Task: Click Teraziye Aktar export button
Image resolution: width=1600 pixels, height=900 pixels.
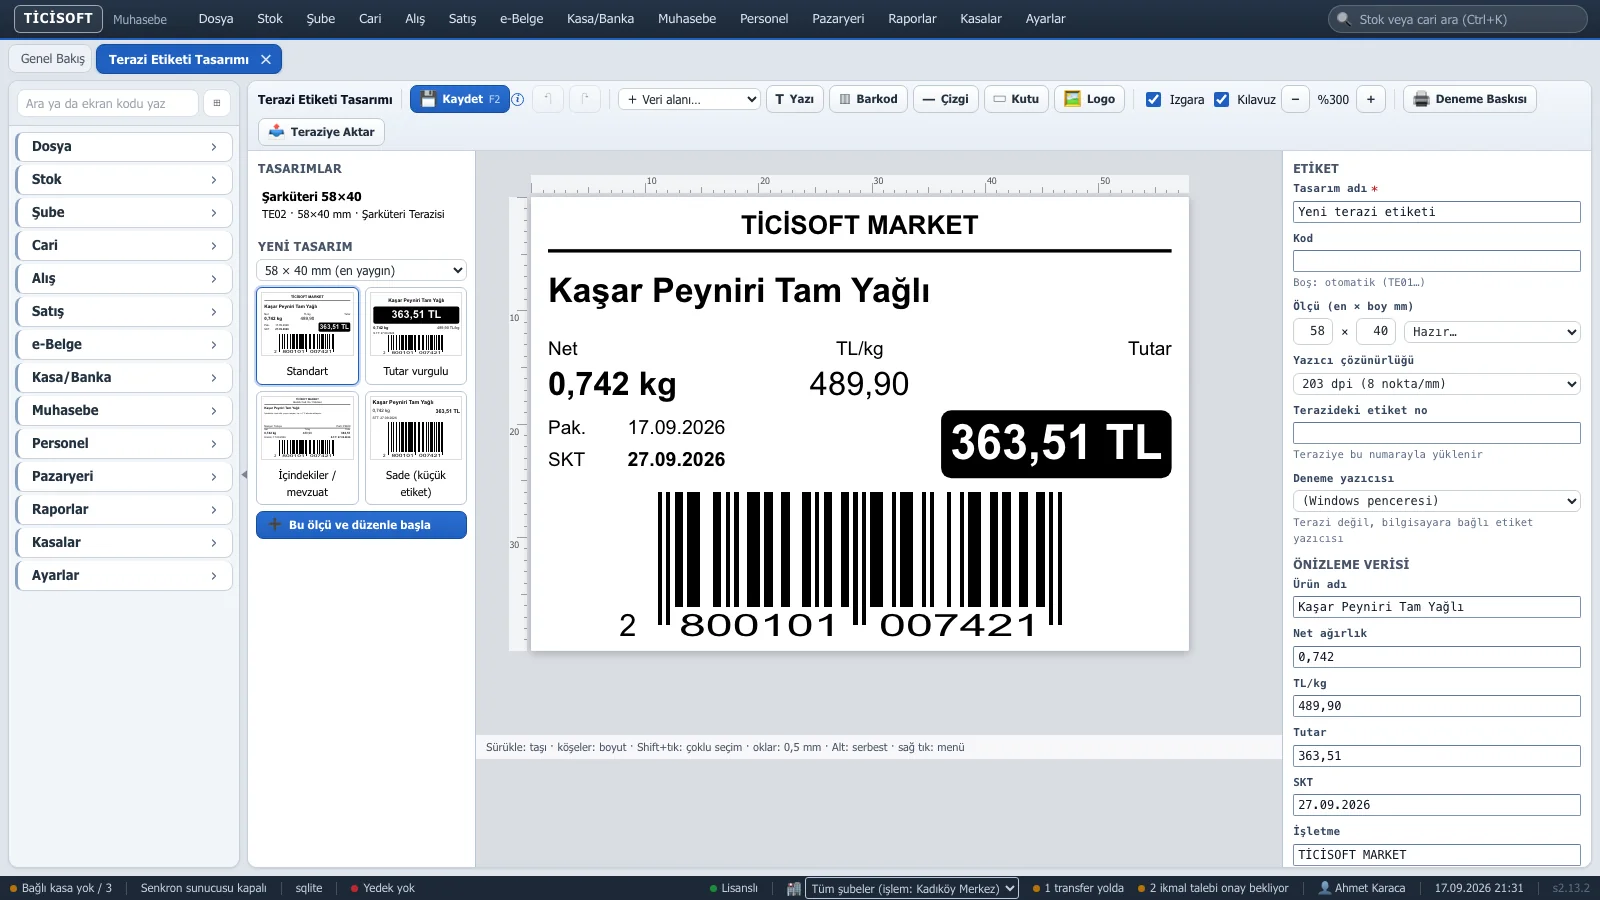Action: (321, 132)
